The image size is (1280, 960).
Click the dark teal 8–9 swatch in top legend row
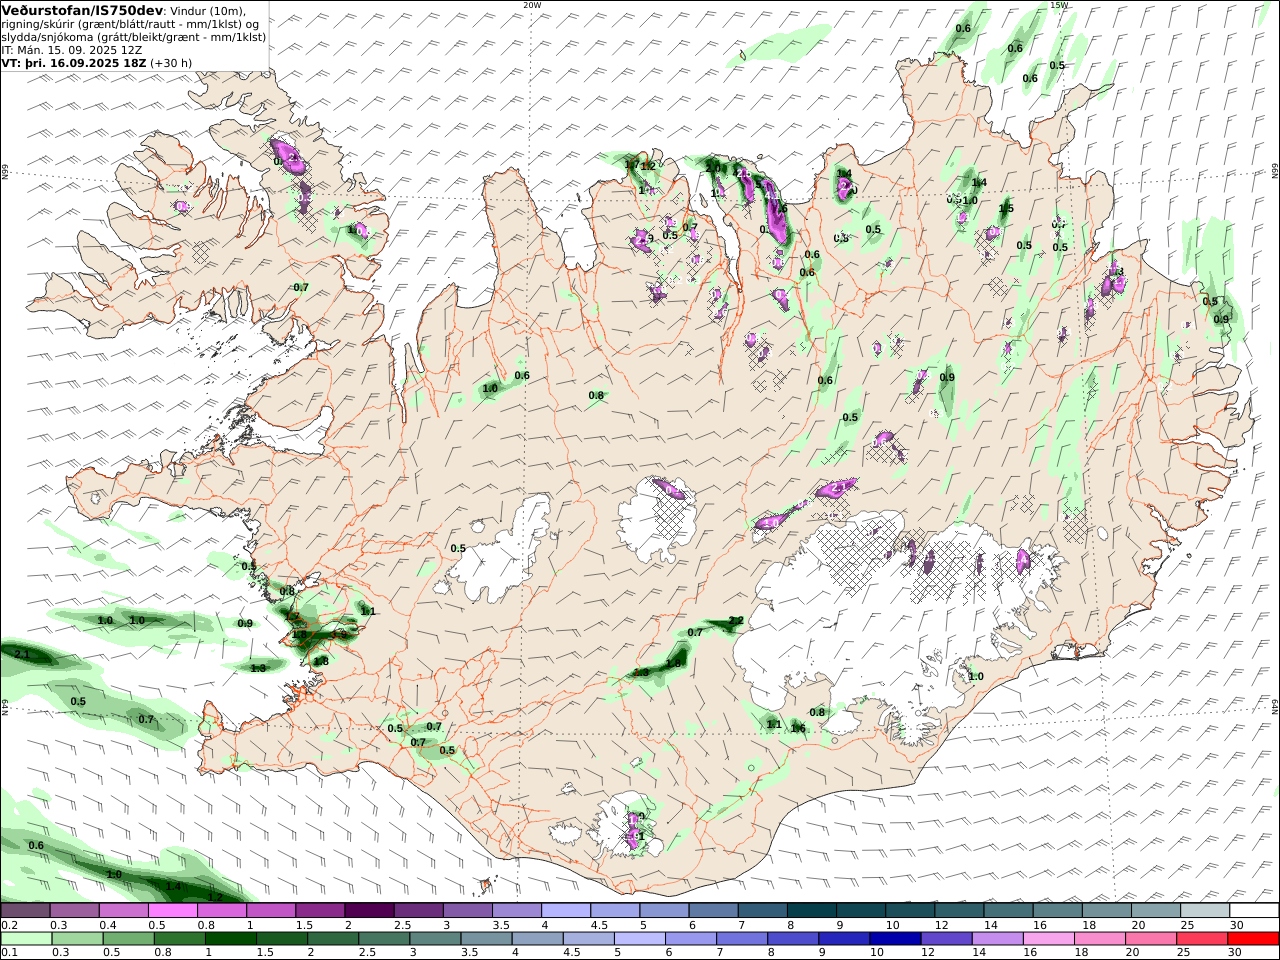(x=812, y=911)
